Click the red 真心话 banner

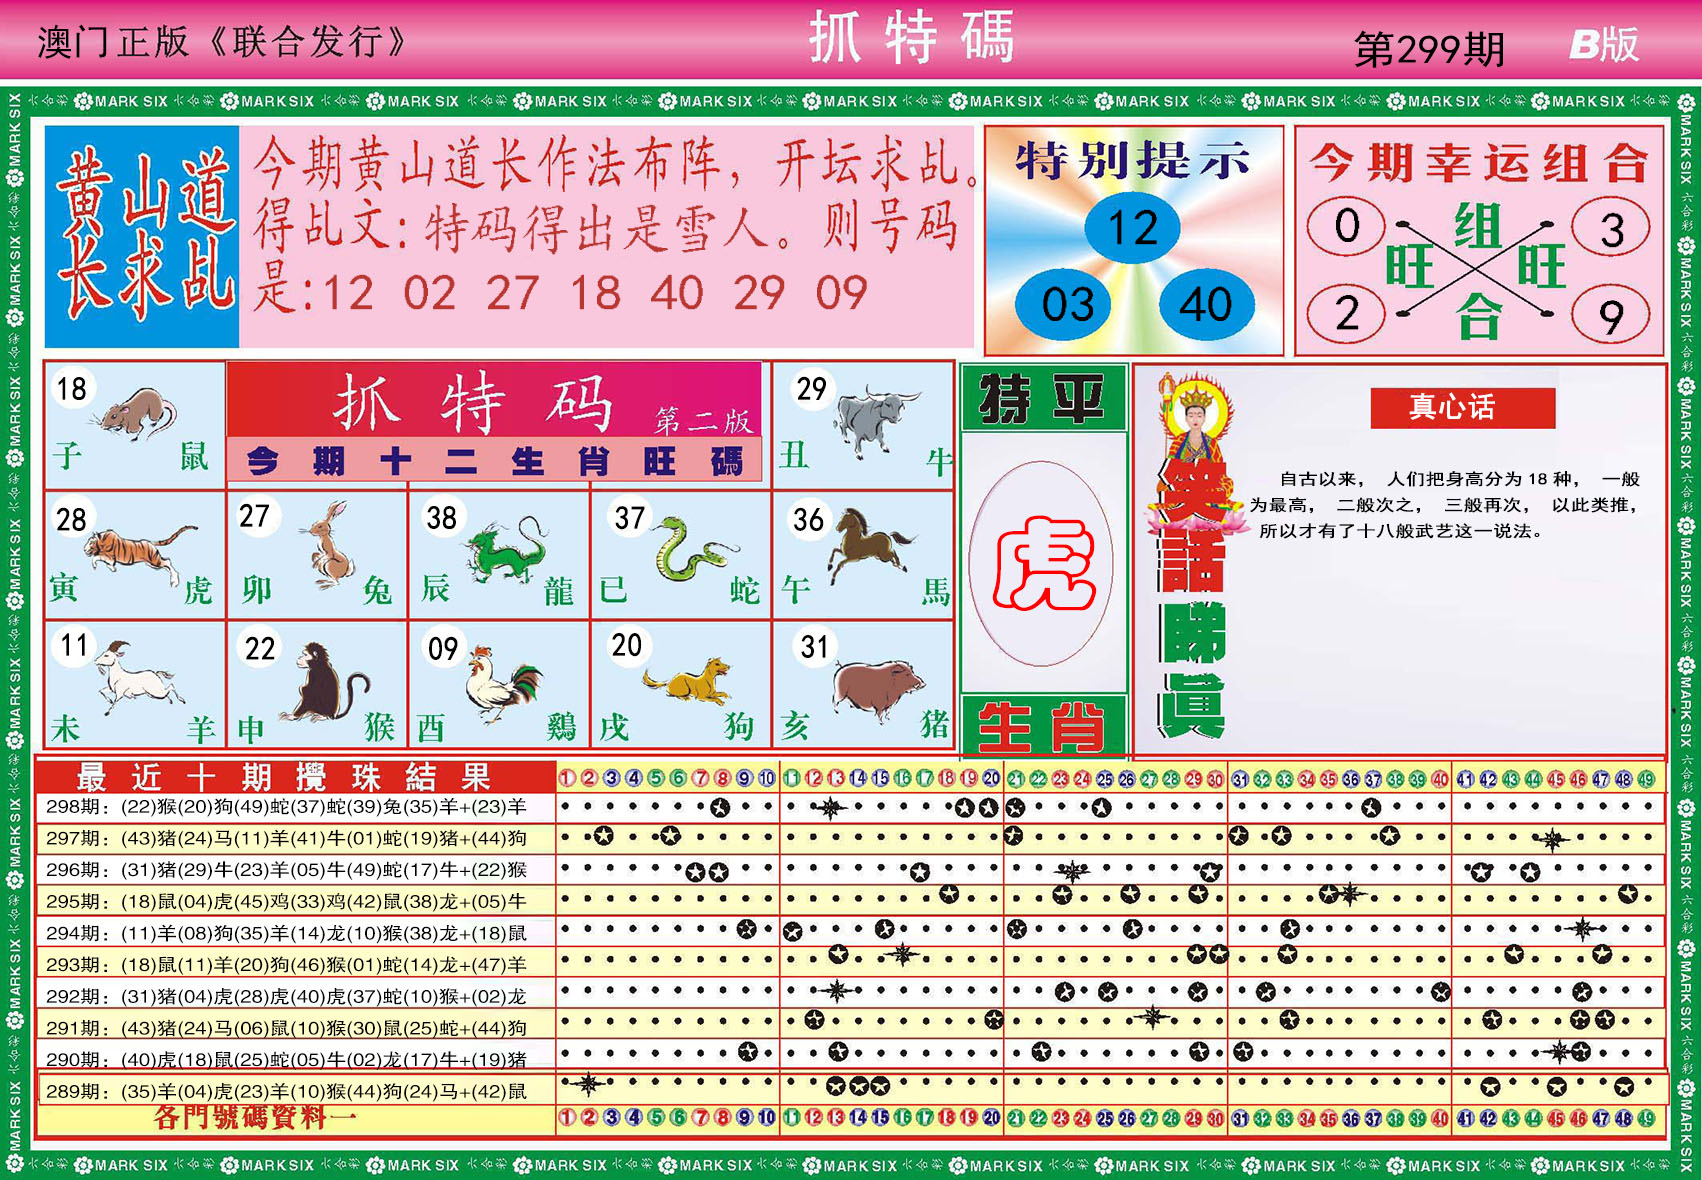(x=1461, y=407)
